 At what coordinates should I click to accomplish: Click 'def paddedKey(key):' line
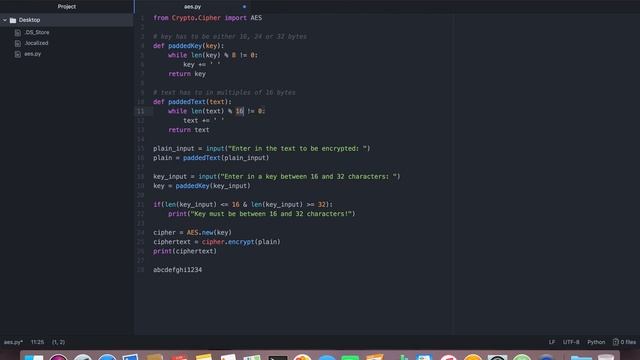(189, 46)
